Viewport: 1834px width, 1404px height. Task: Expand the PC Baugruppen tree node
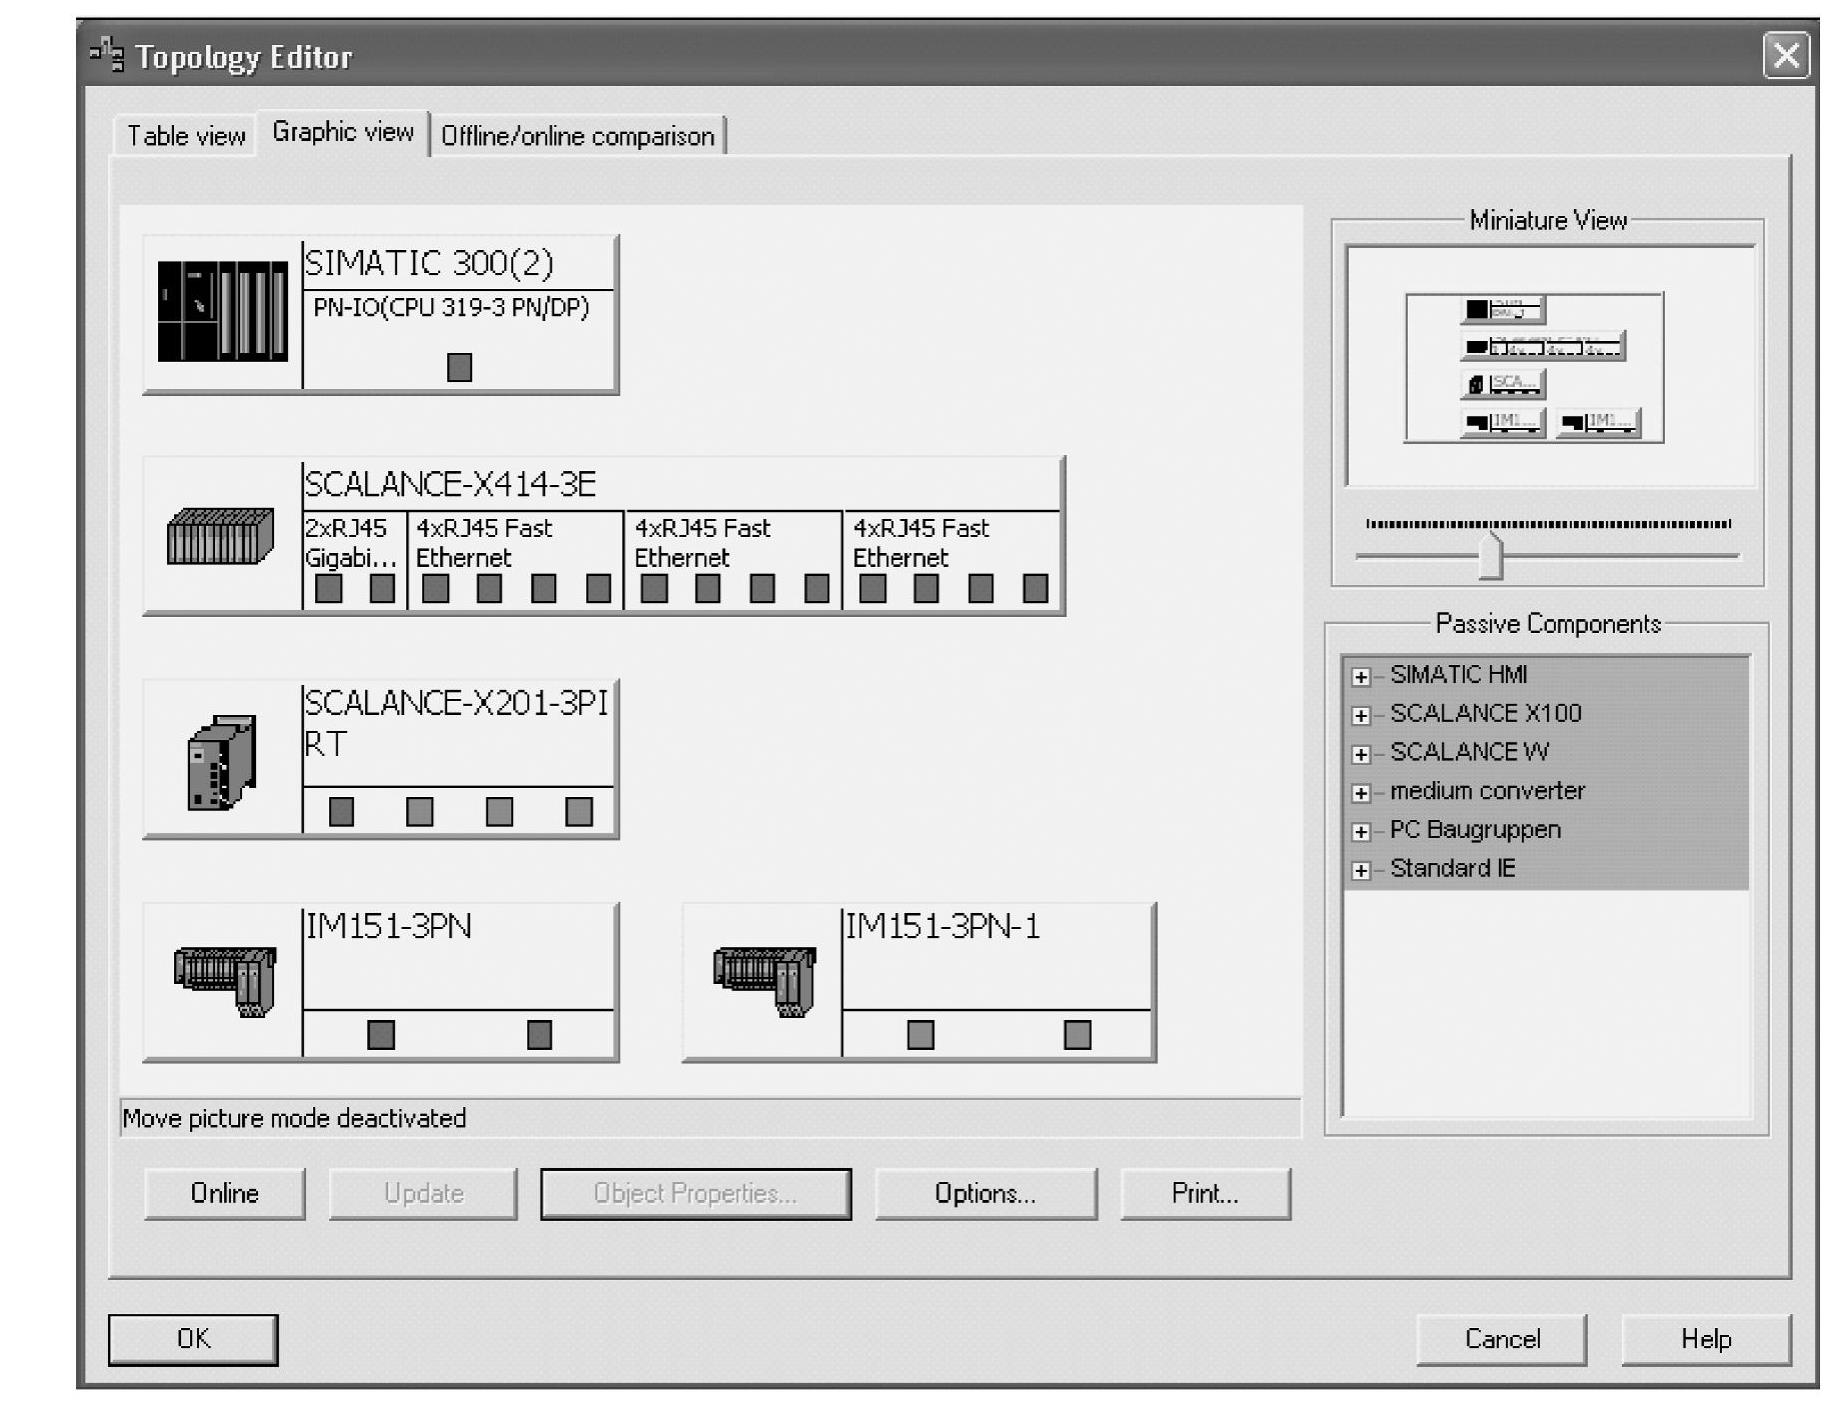tap(1360, 832)
